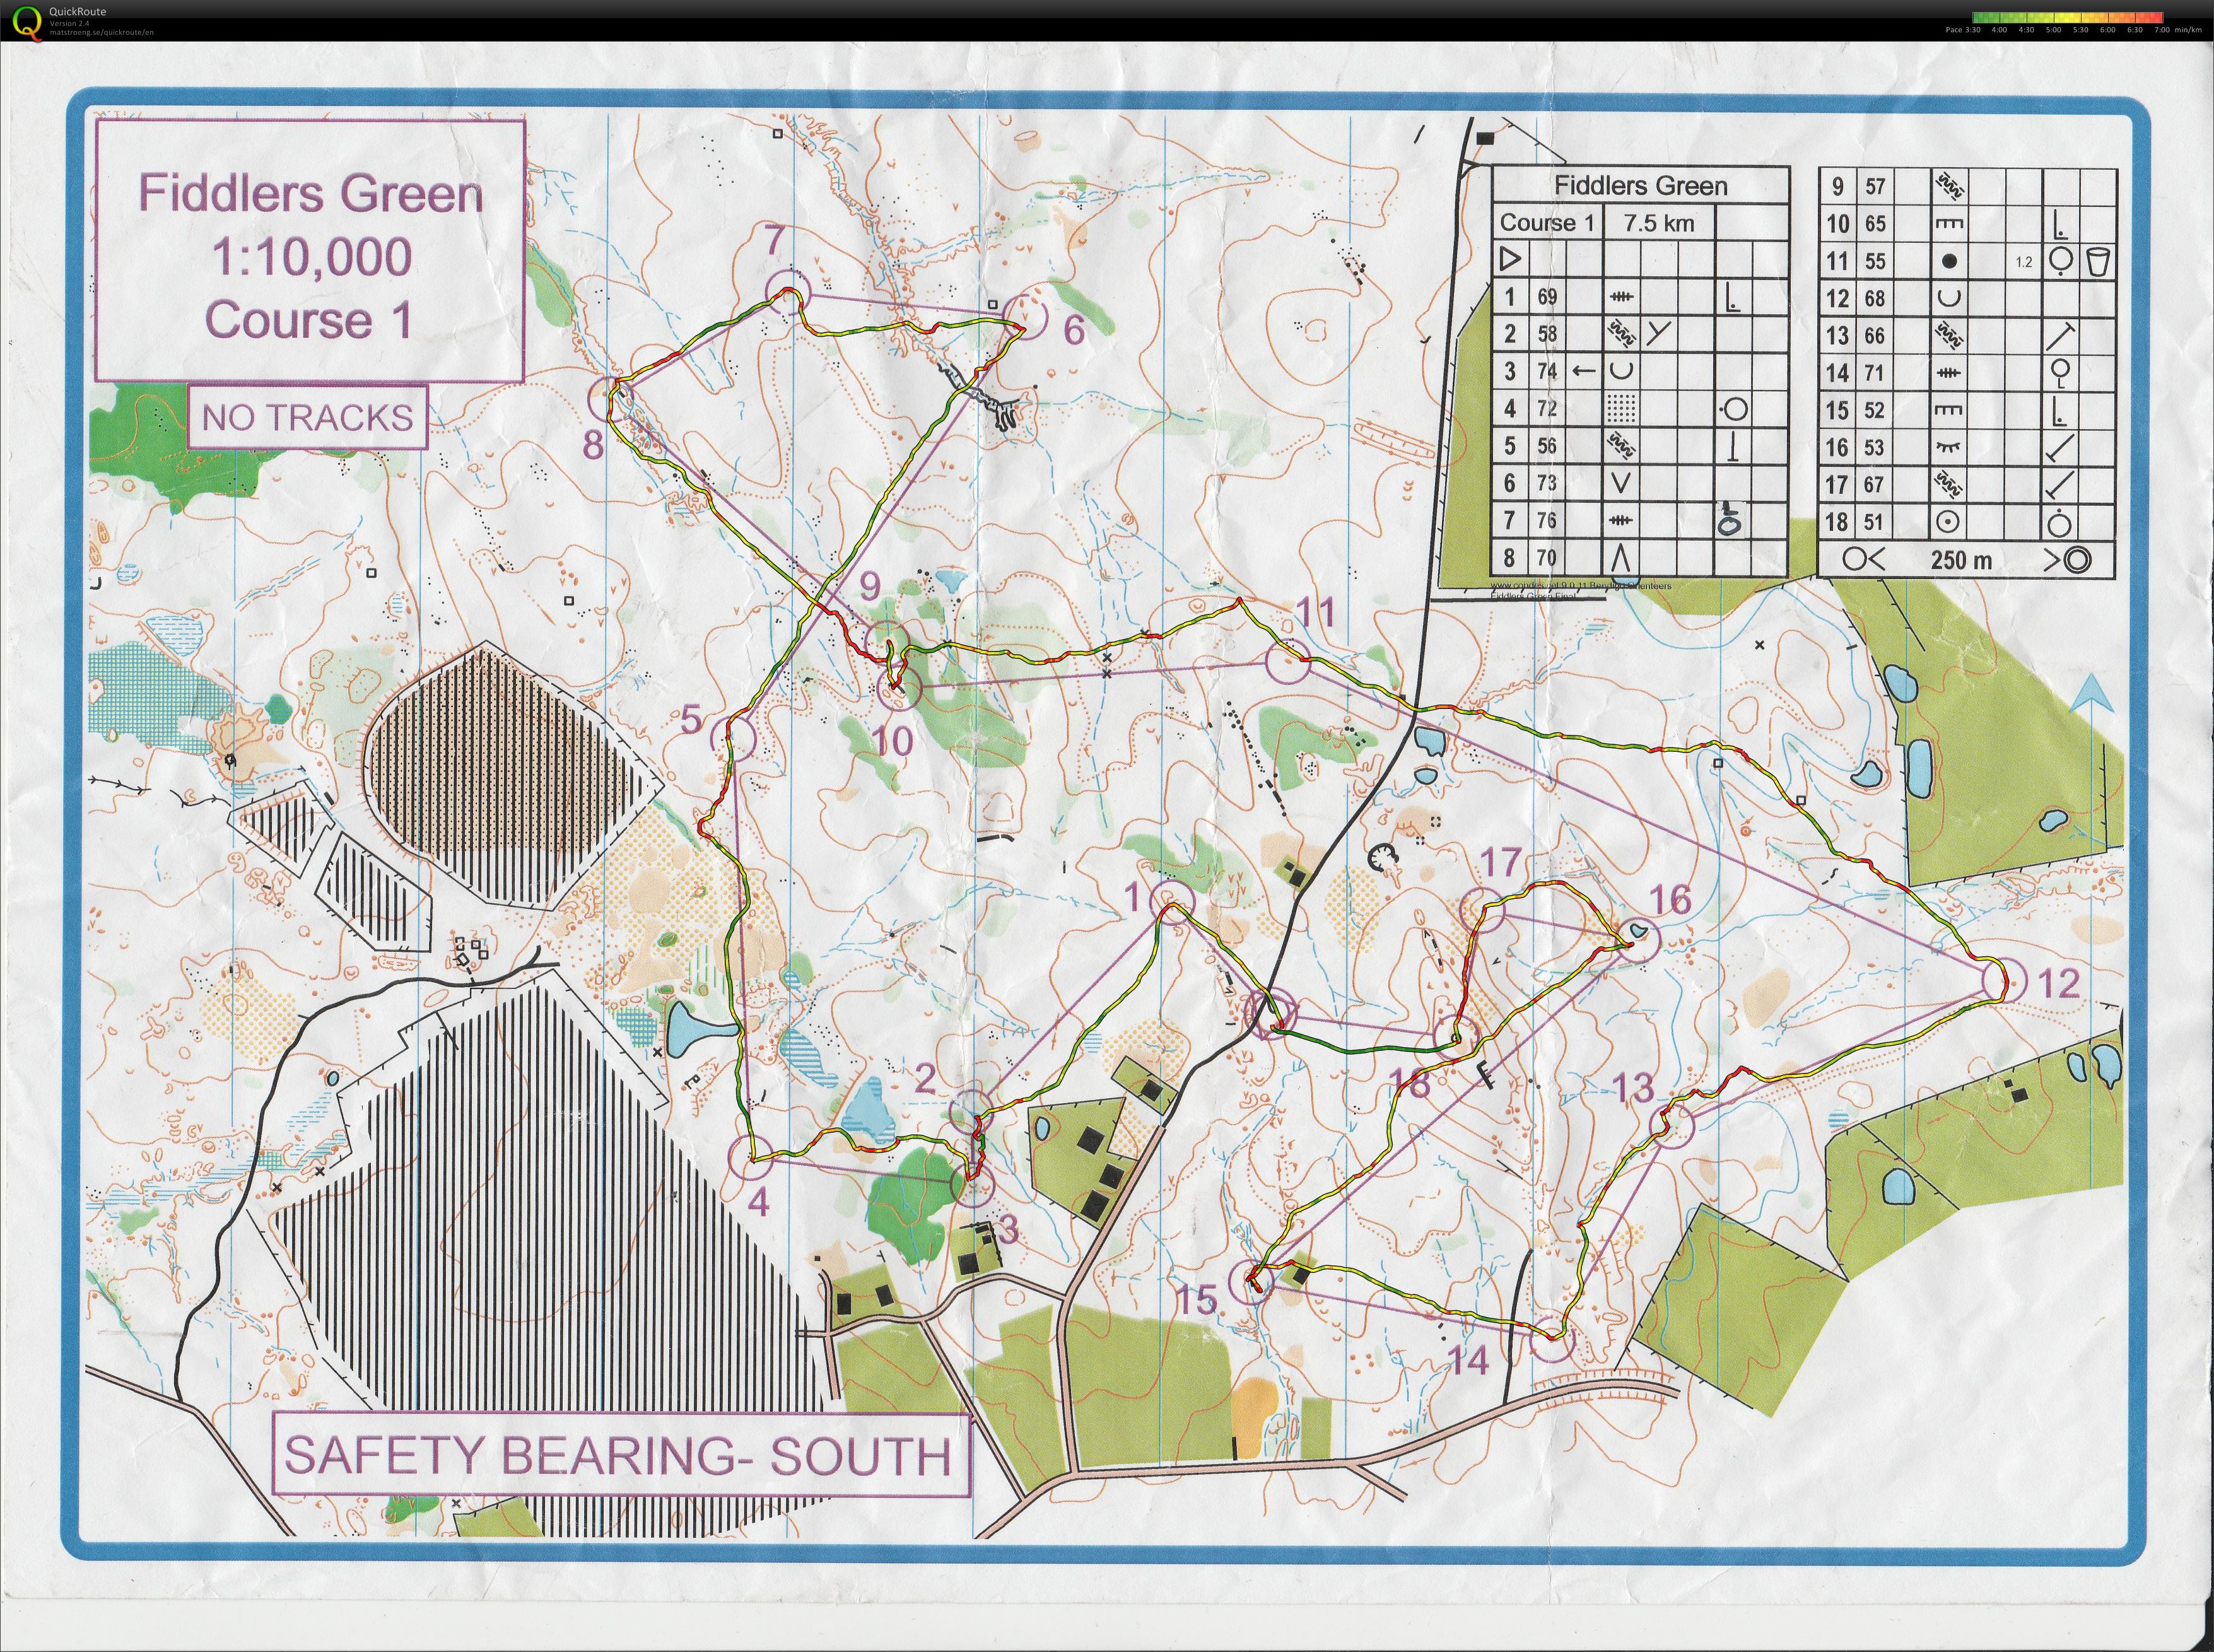Image resolution: width=2214 pixels, height=1652 pixels.
Task: Click the matstroeng.se/quickroute link text
Action: (x=101, y=32)
